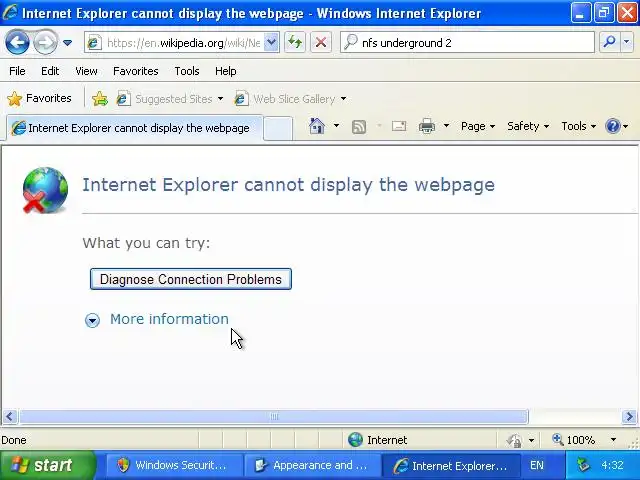
Task: Expand the address bar URL history dropdown
Action: click(x=271, y=42)
